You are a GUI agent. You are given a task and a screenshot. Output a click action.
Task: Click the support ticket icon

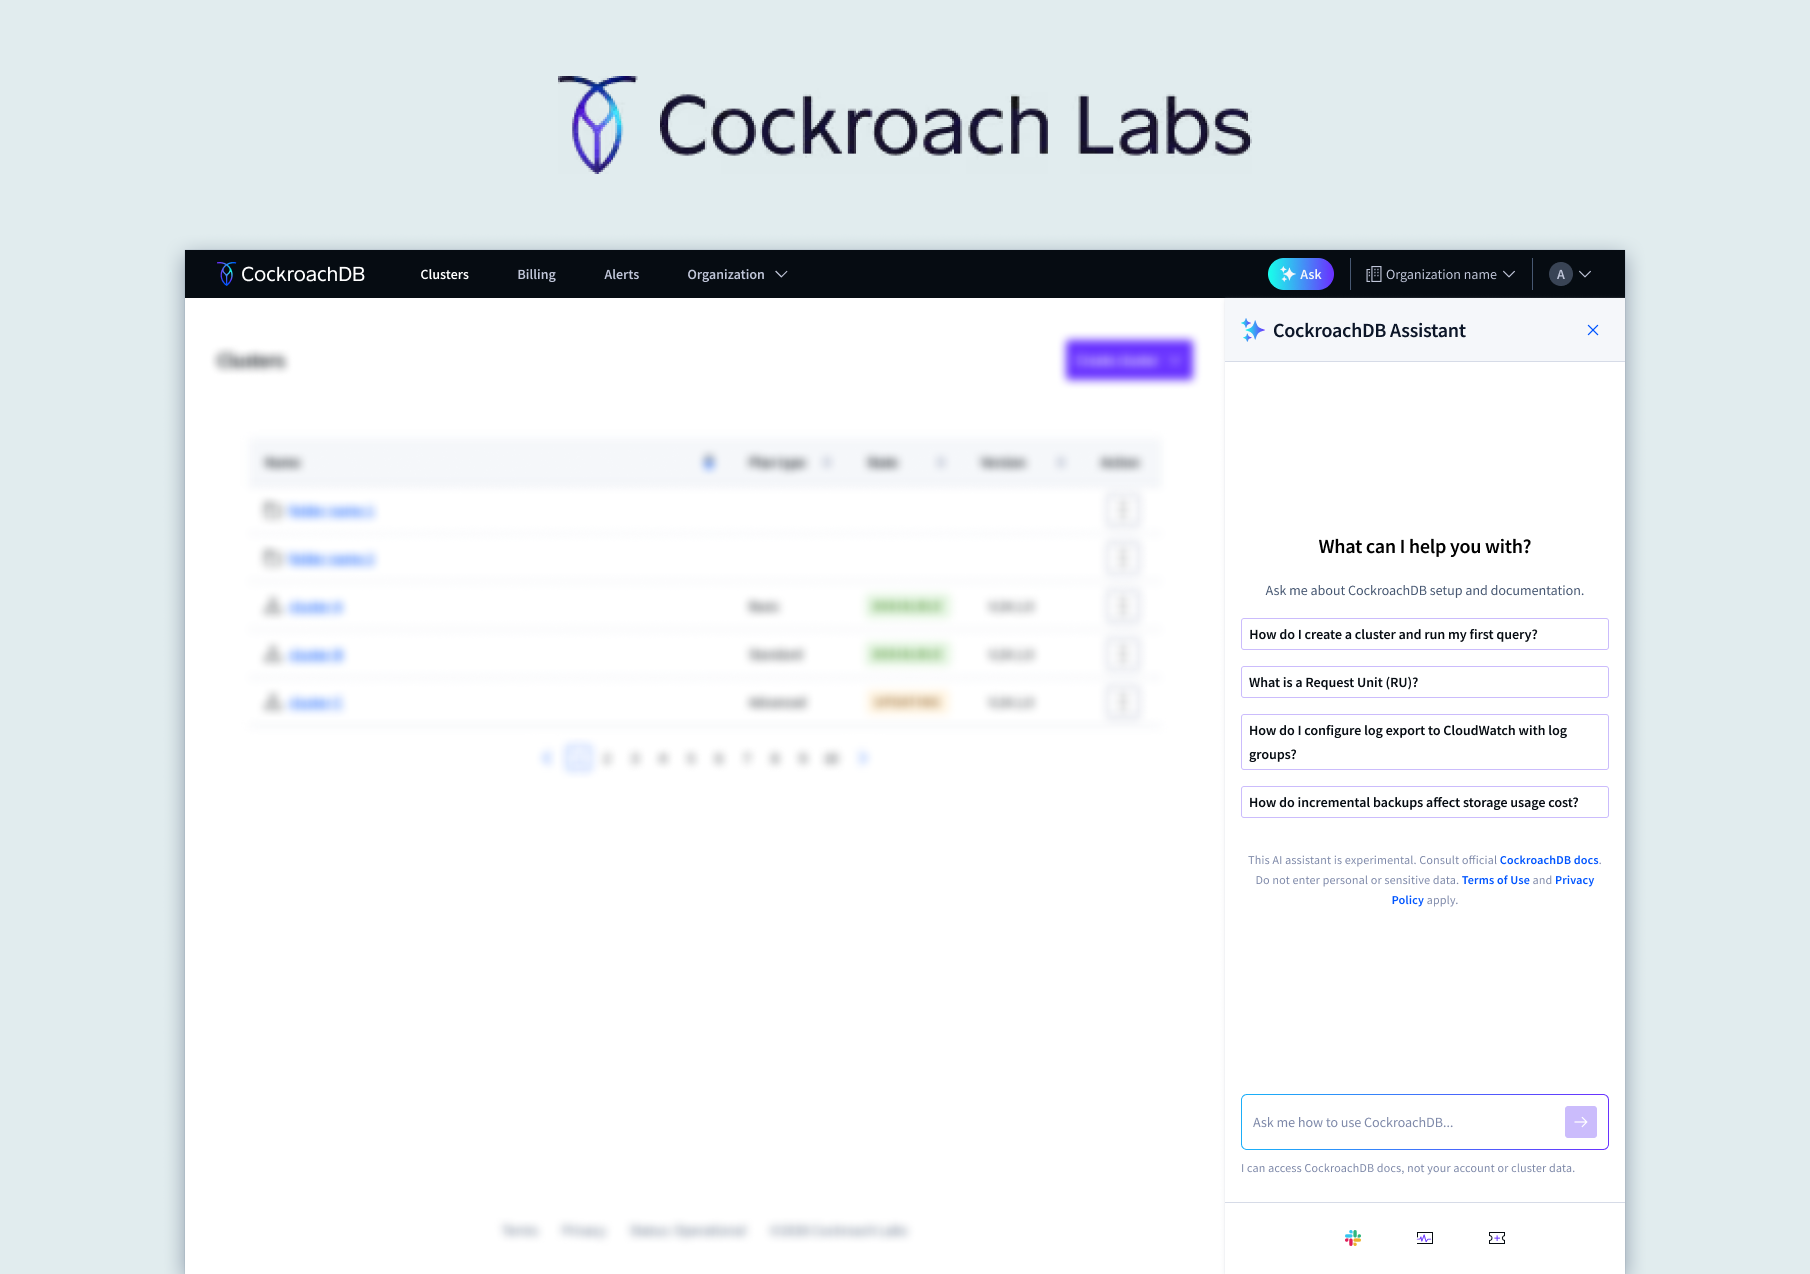[1496, 1238]
